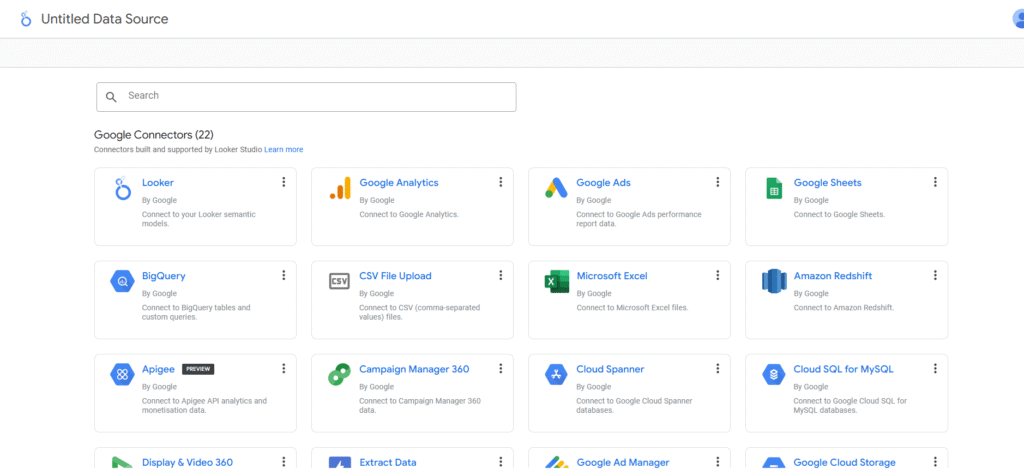Click the BigQuery hexagon icon
Screen dimensions: 1024x469
121,282
